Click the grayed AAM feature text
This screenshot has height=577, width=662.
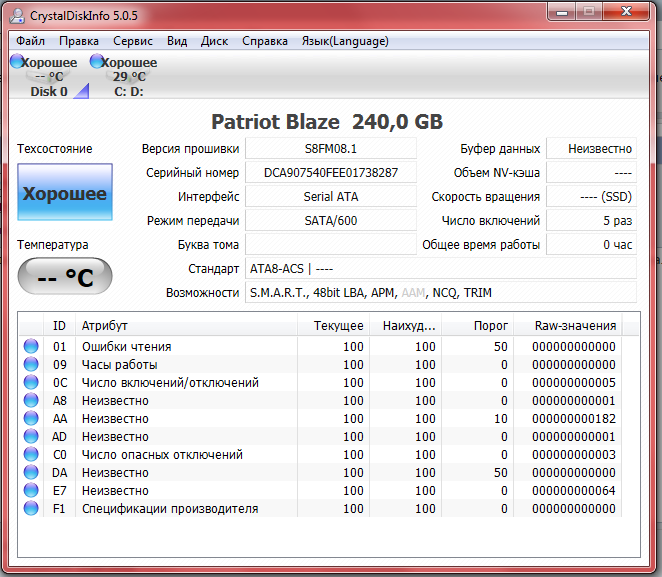pos(413,293)
